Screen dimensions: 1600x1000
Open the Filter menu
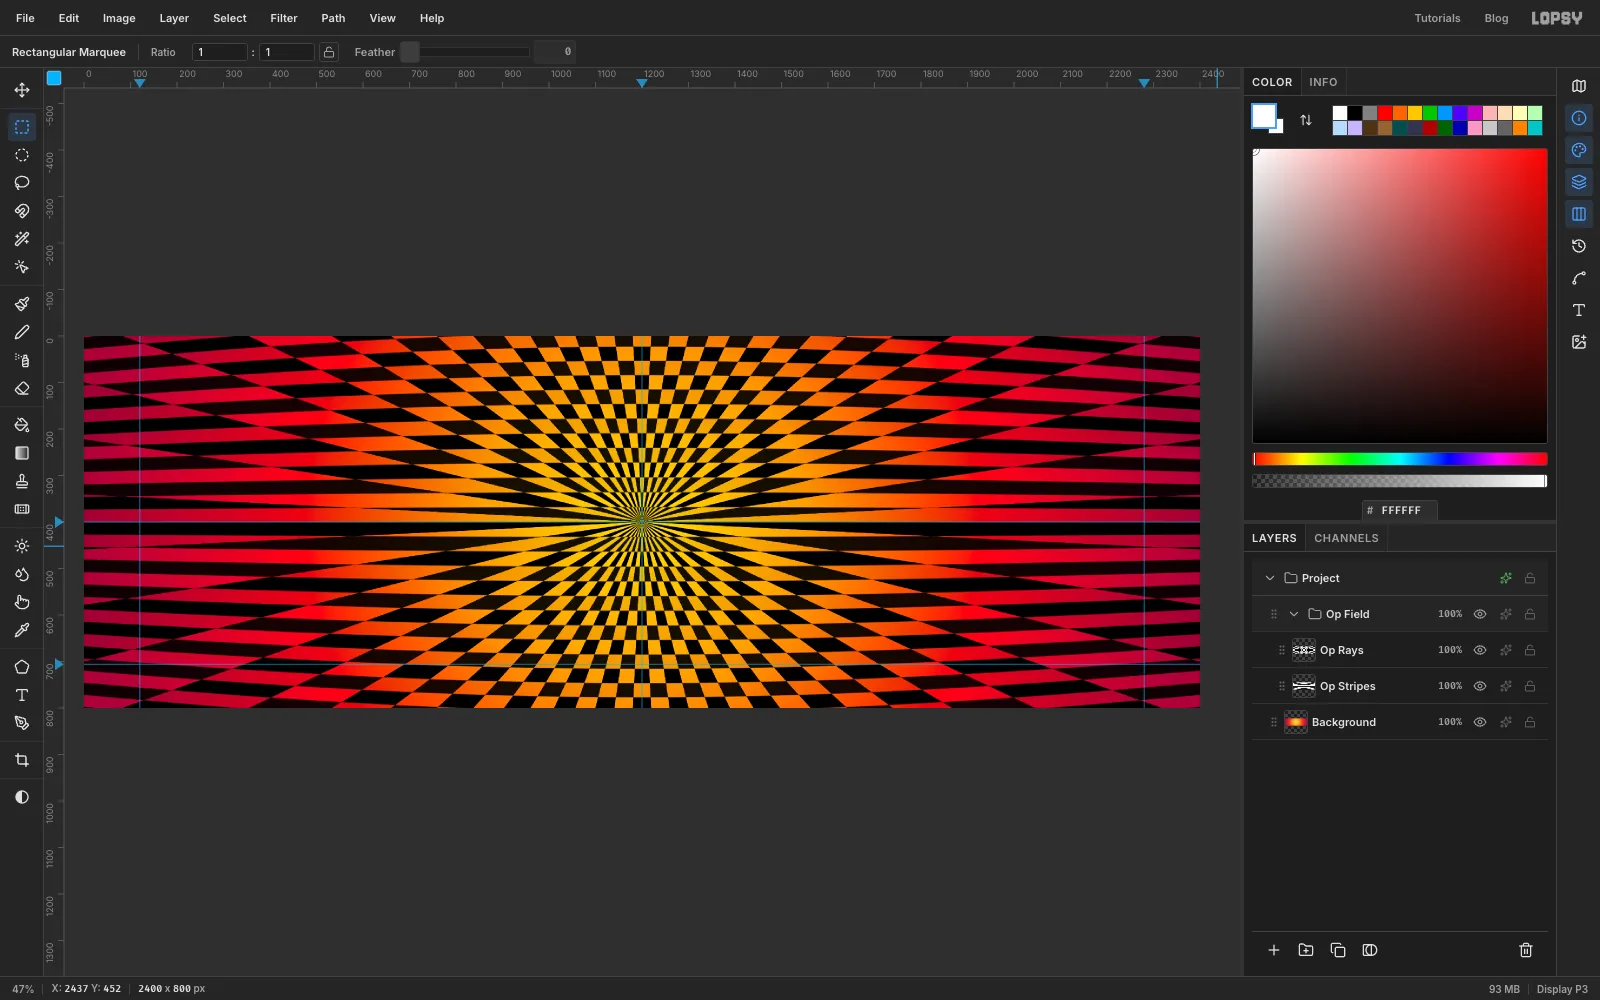(x=284, y=18)
